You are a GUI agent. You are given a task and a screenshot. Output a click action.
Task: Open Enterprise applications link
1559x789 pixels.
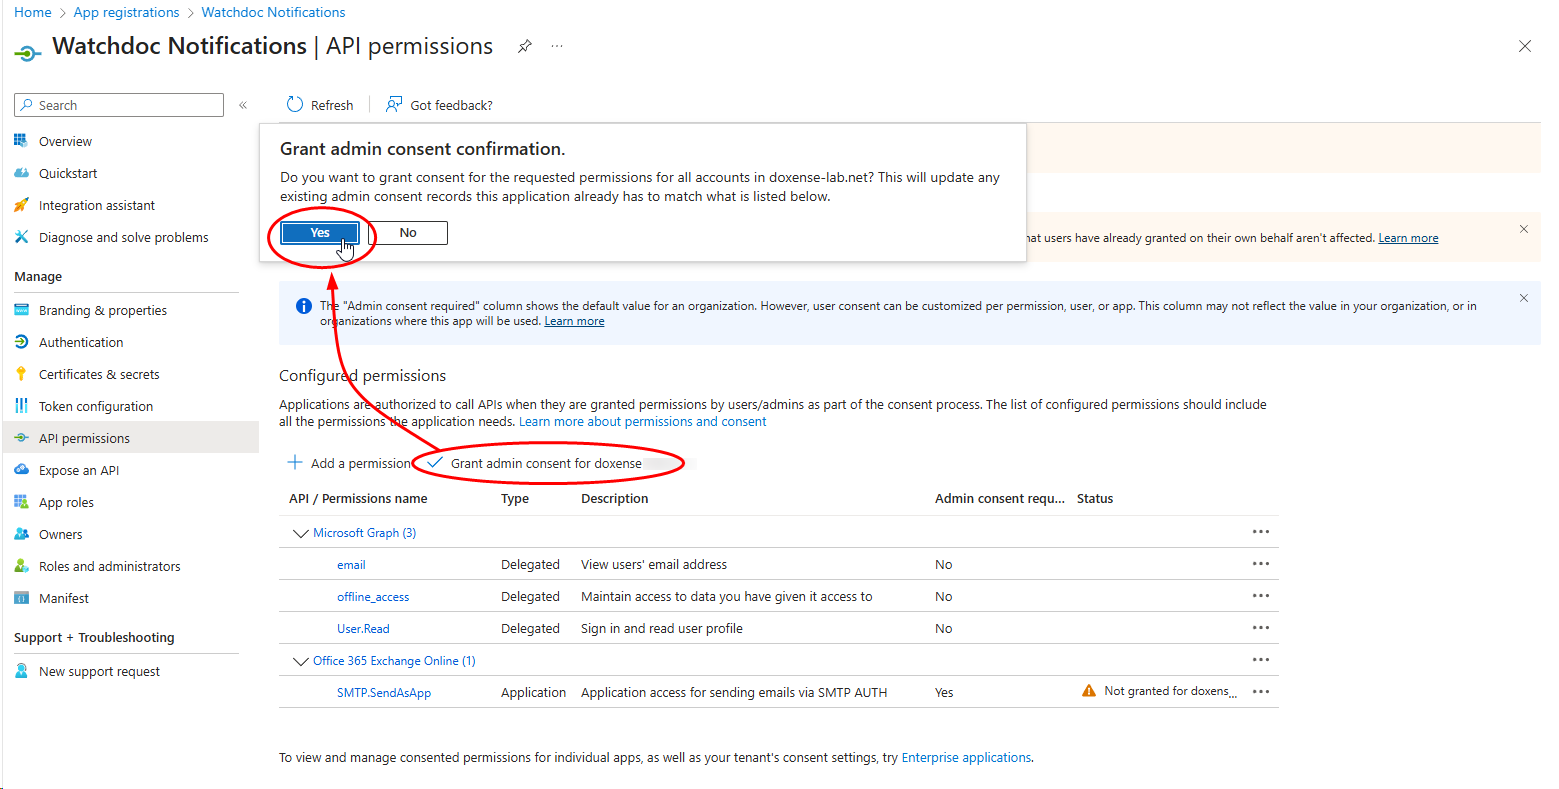966,758
